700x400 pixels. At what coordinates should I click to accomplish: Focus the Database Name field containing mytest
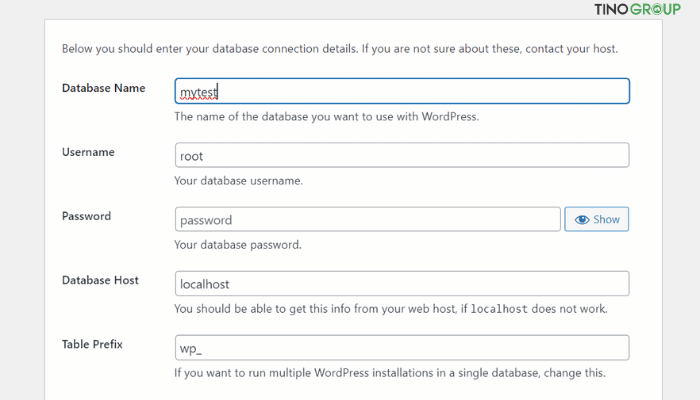(402, 91)
